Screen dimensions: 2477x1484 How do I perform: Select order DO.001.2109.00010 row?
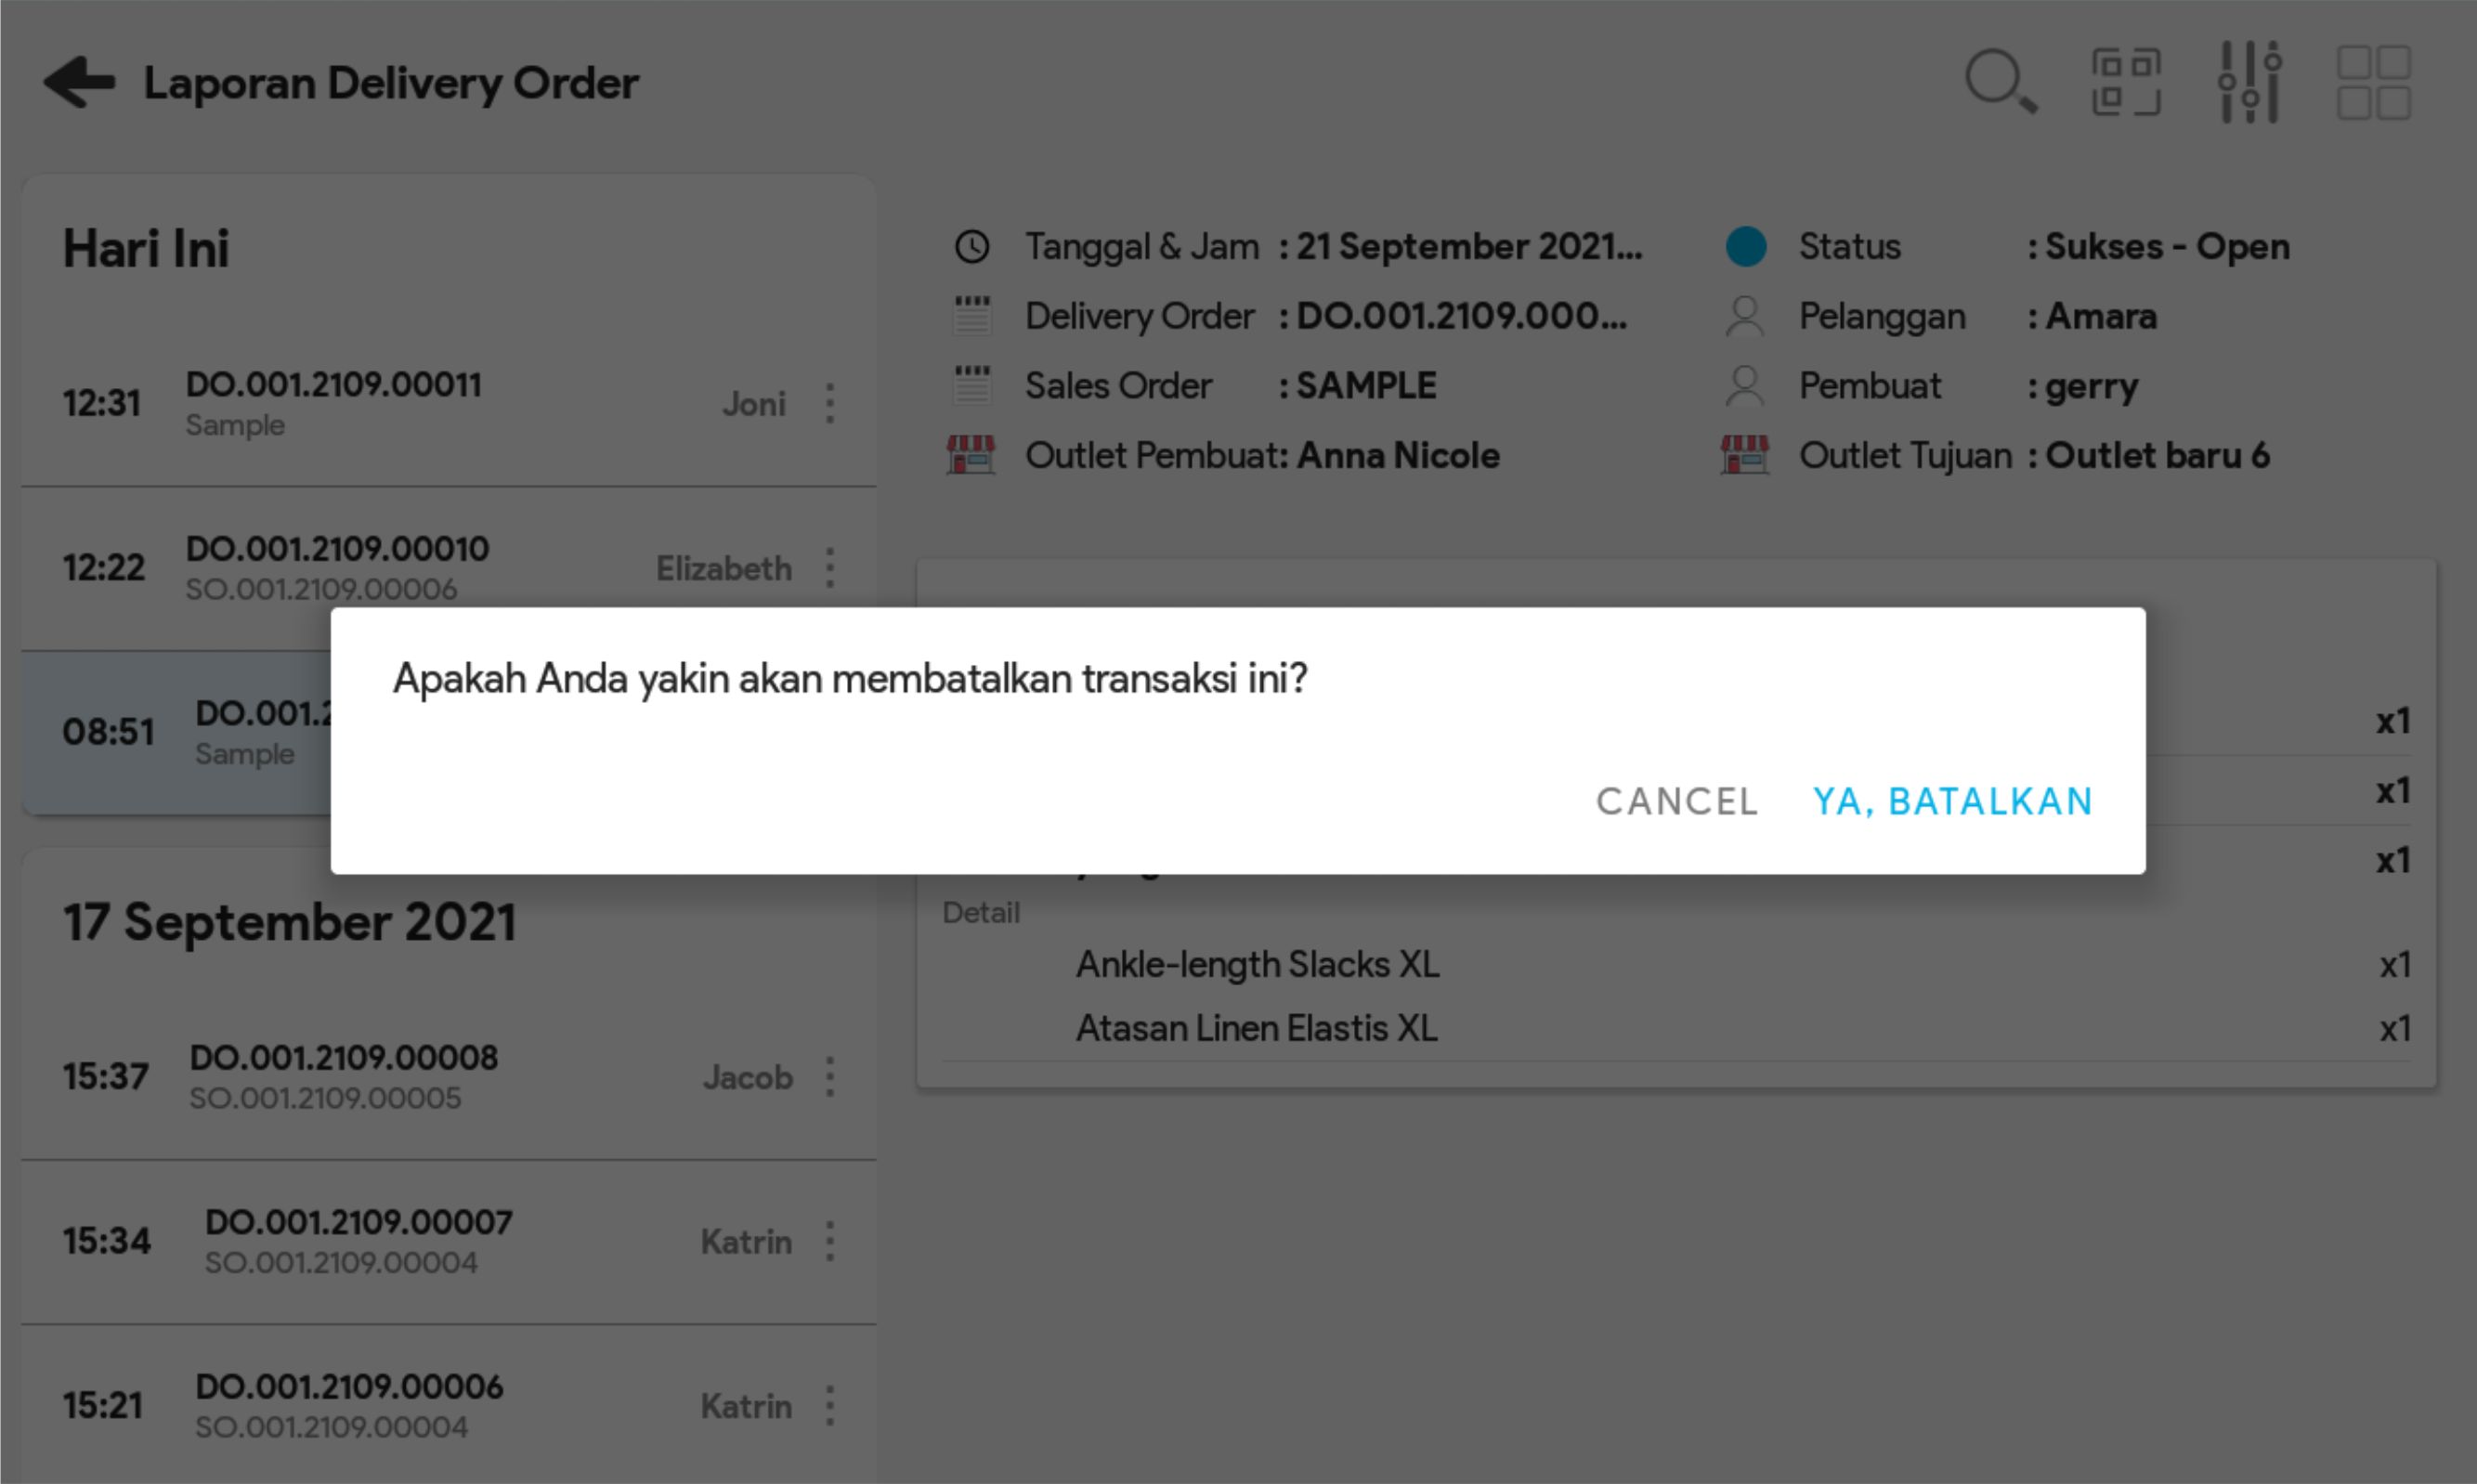[x=337, y=549]
